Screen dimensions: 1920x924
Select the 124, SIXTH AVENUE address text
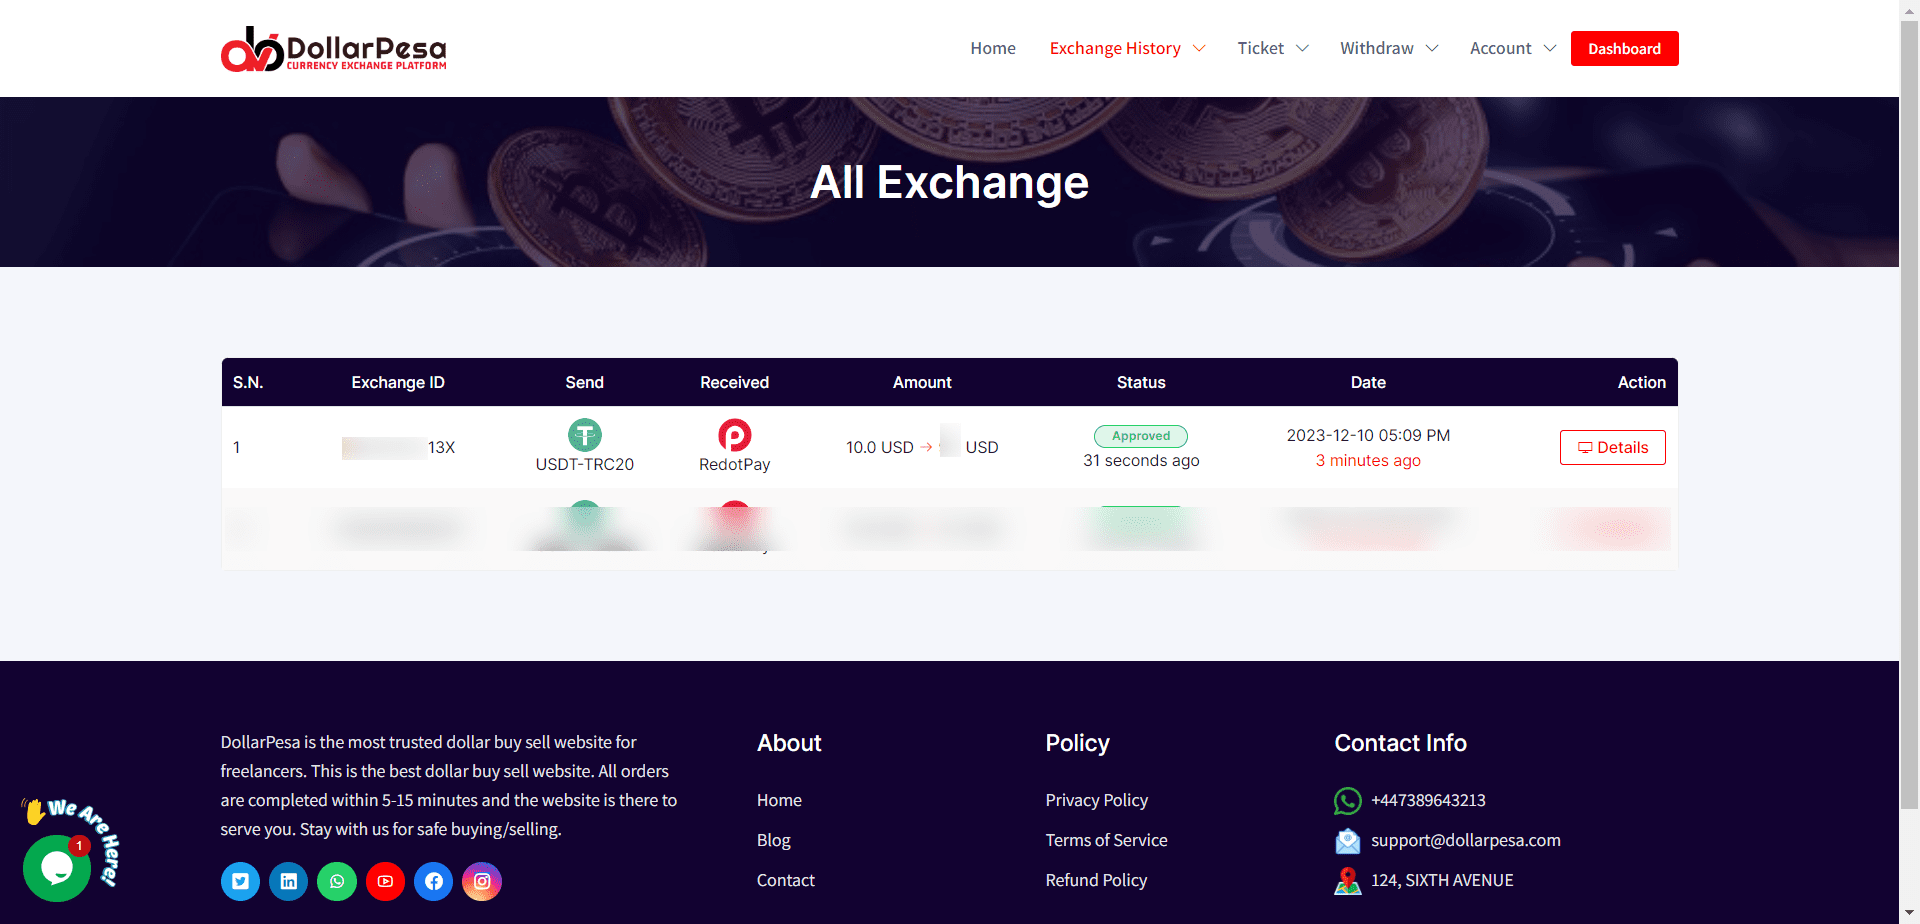point(1442,880)
